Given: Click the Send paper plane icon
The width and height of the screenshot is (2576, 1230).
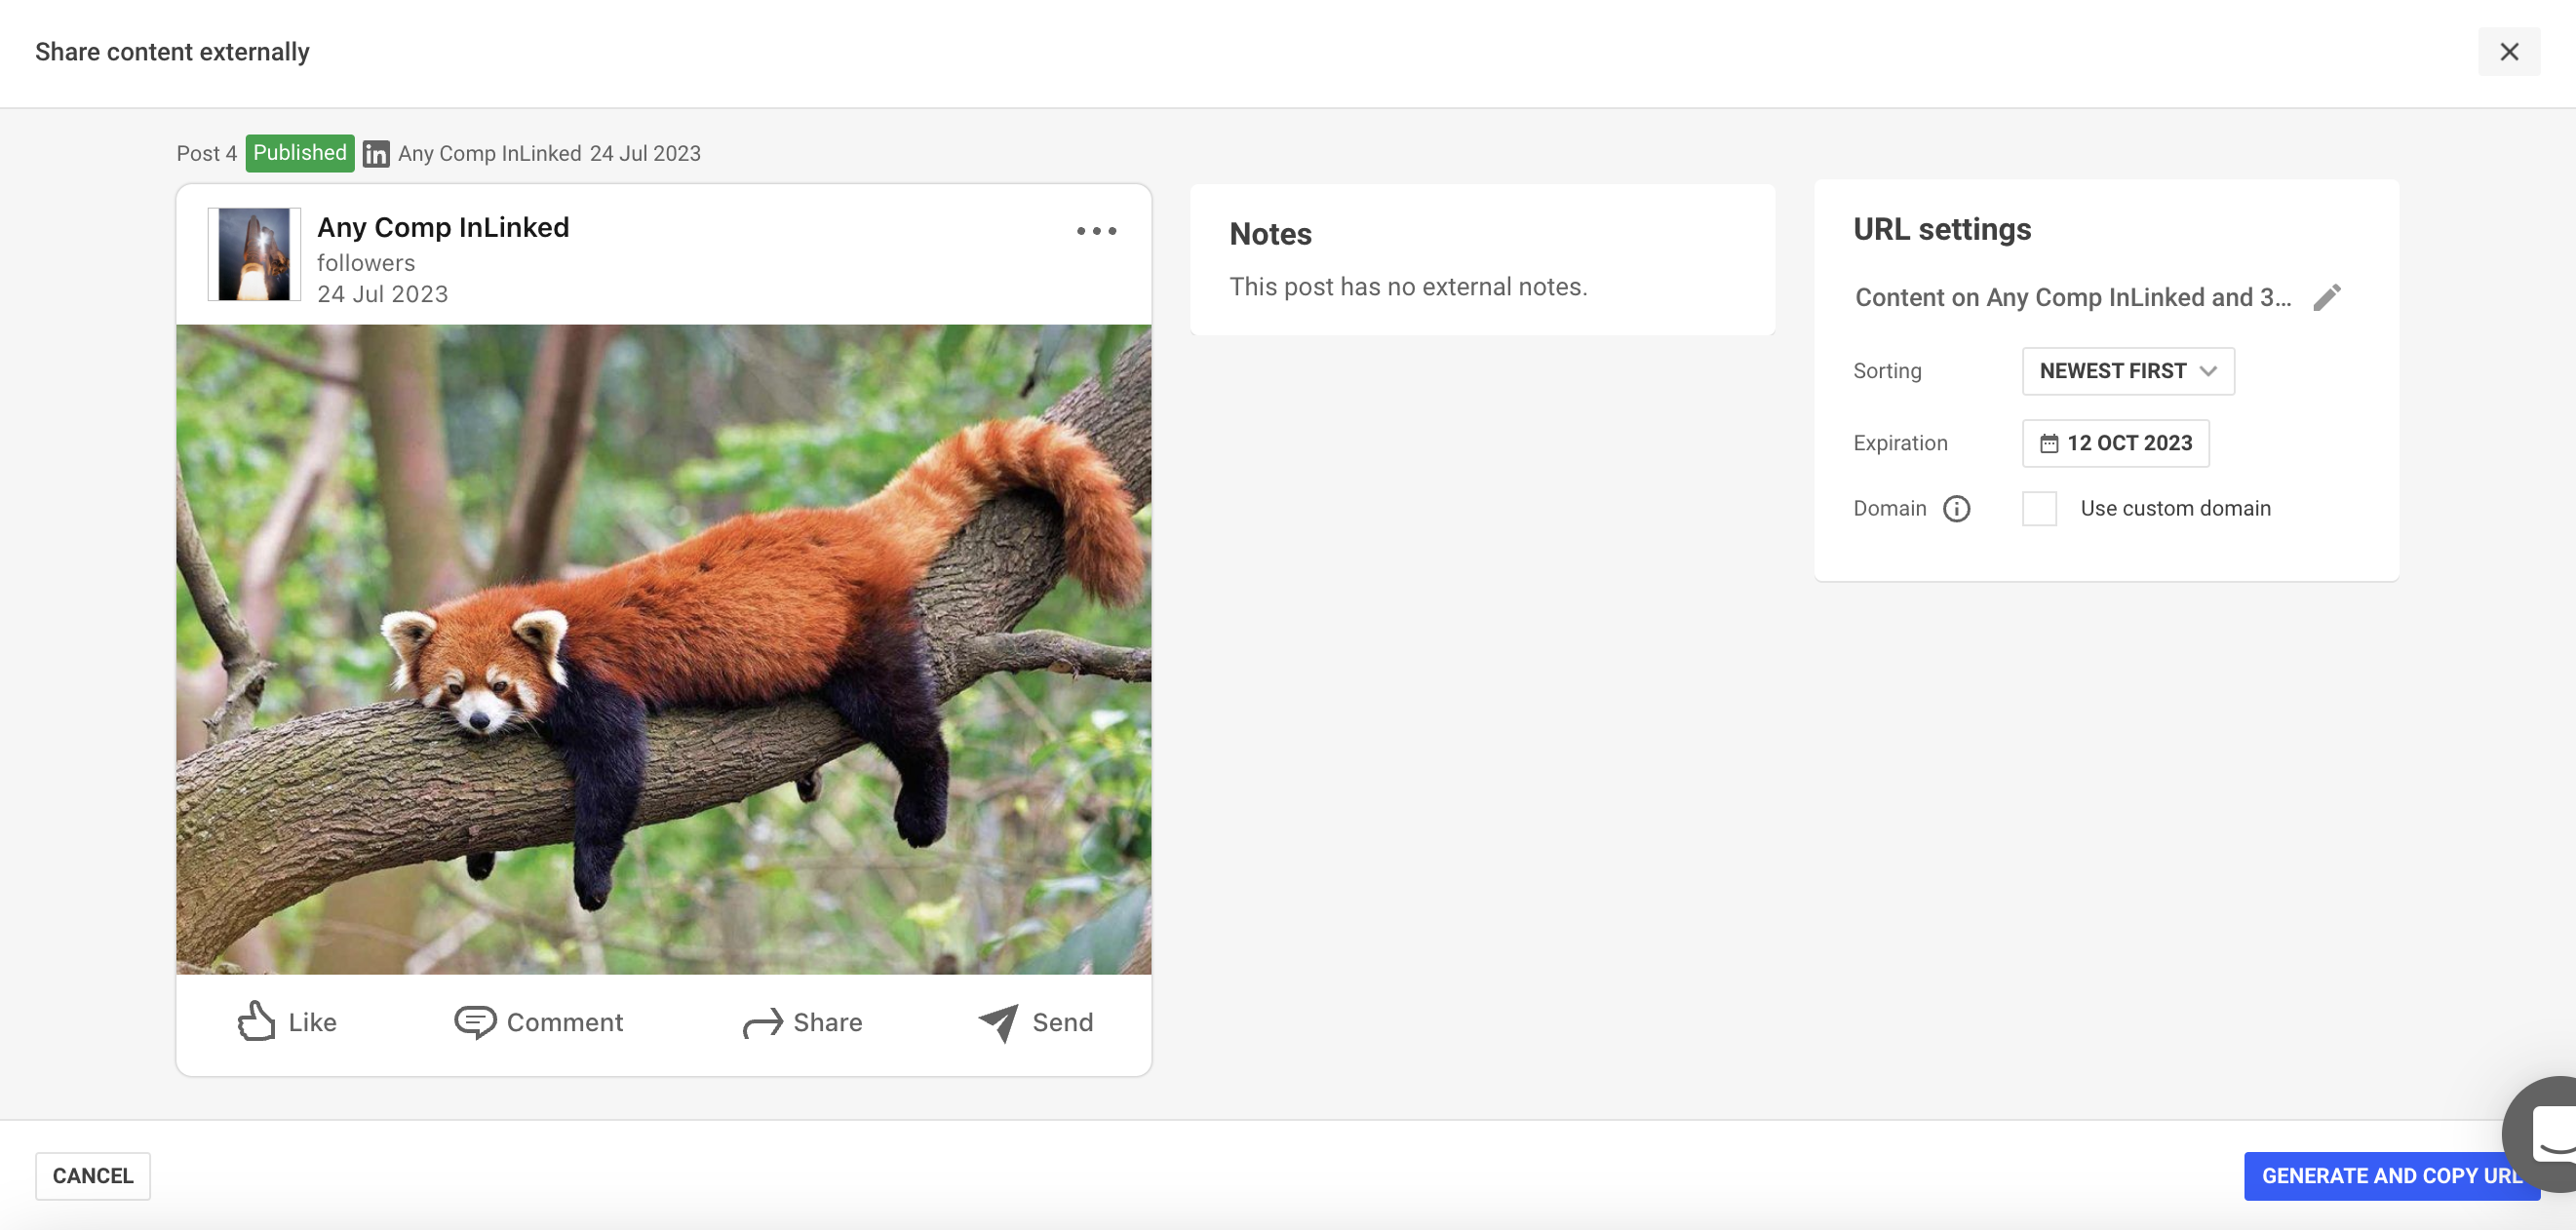Looking at the screenshot, I should pyautogui.click(x=998, y=1022).
